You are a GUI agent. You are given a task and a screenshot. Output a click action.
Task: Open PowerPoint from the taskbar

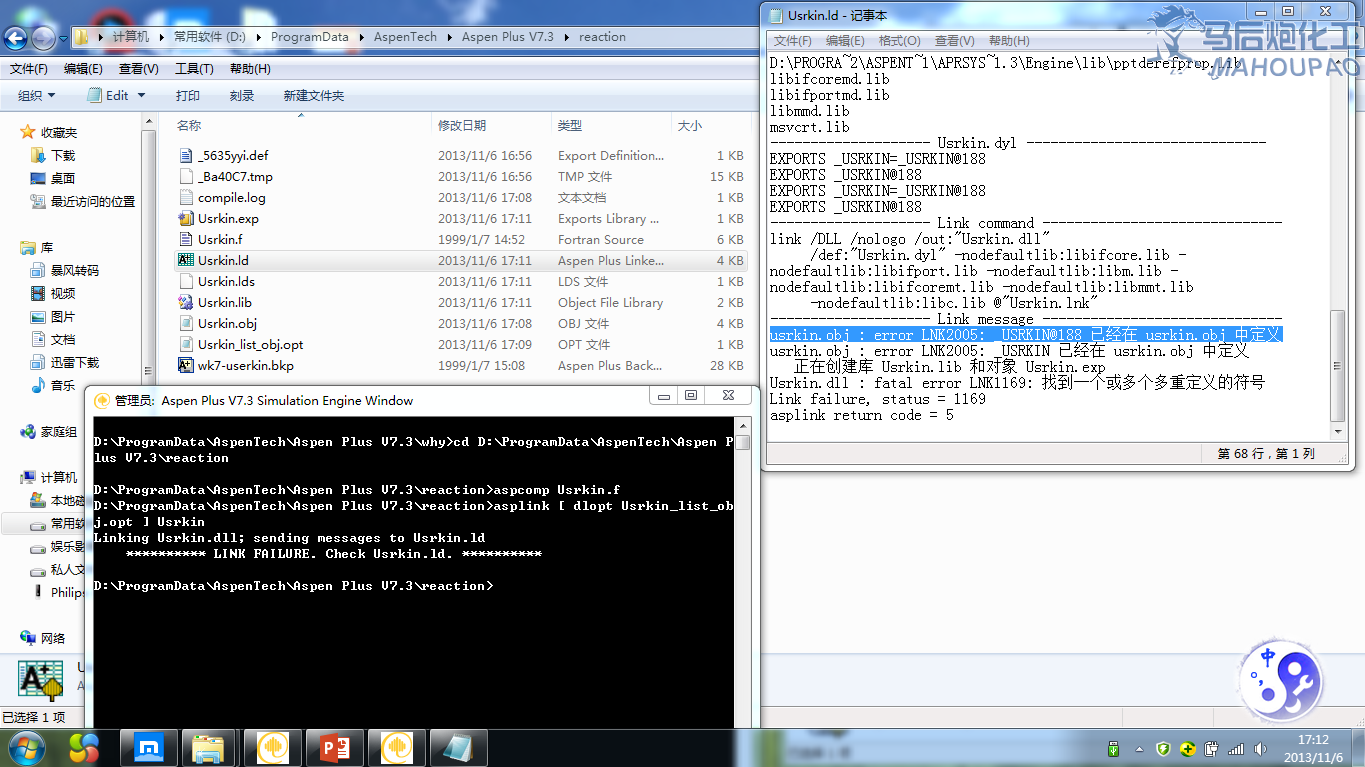(334, 747)
